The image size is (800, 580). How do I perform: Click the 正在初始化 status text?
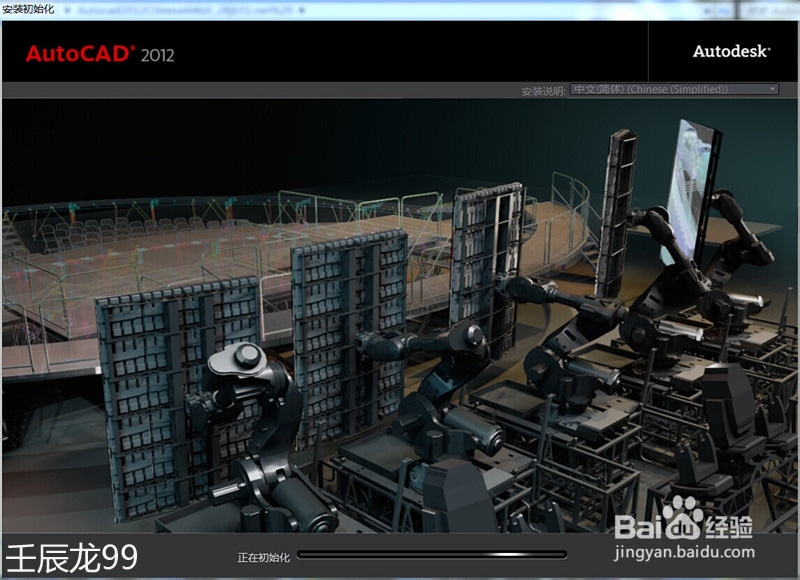[263, 558]
